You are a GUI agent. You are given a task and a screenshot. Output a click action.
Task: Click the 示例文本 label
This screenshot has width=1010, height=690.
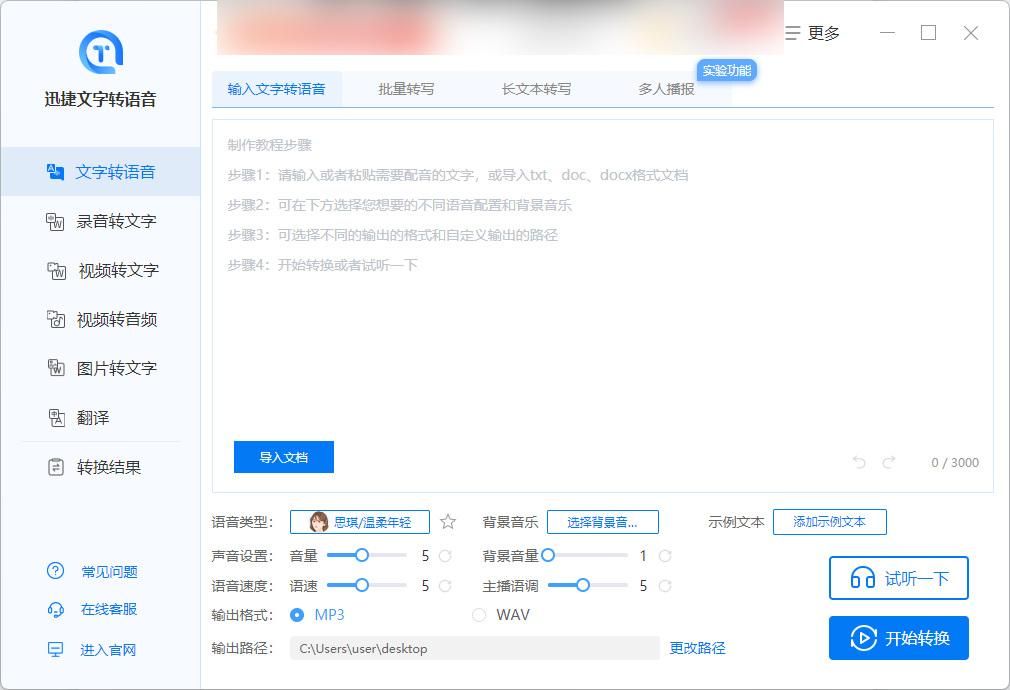(736, 522)
